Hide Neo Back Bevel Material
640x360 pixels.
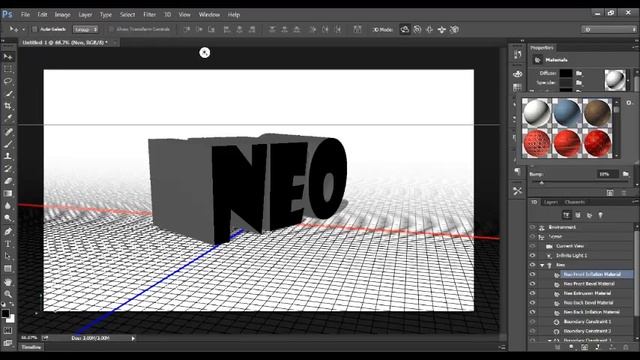coord(532,302)
